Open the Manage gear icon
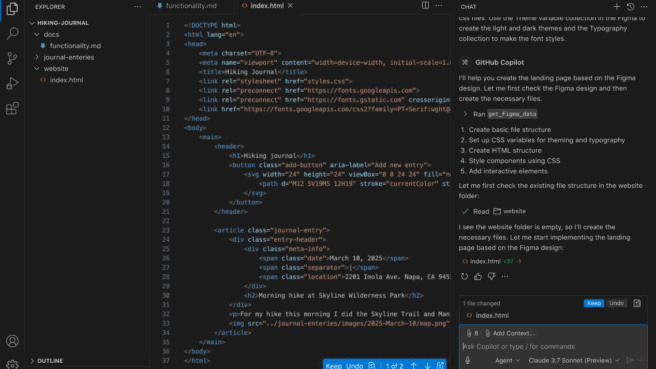The image size is (656, 369). pos(12,364)
